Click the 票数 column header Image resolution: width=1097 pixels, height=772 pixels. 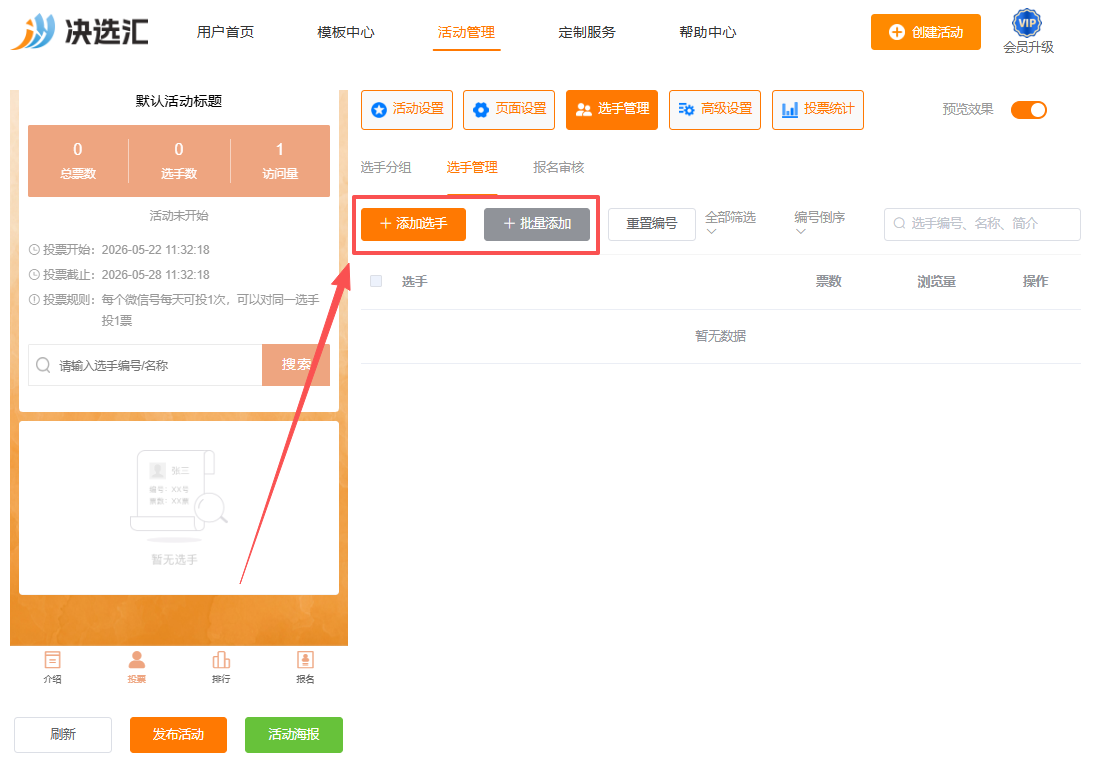click(828, 281)
